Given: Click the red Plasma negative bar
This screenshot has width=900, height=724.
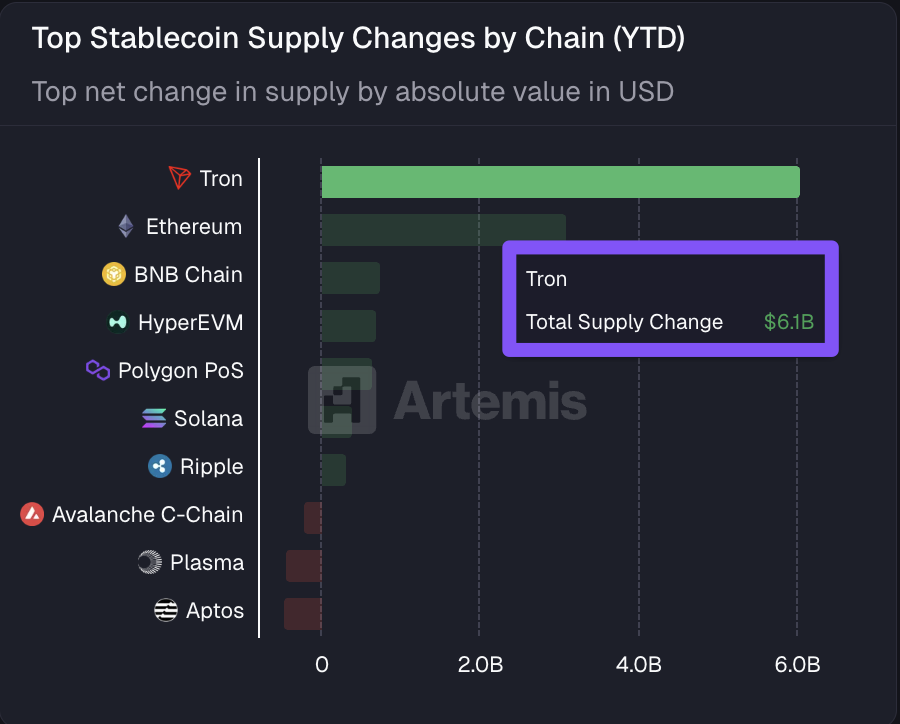Looking at the screenshot, I should pos(304,566).
